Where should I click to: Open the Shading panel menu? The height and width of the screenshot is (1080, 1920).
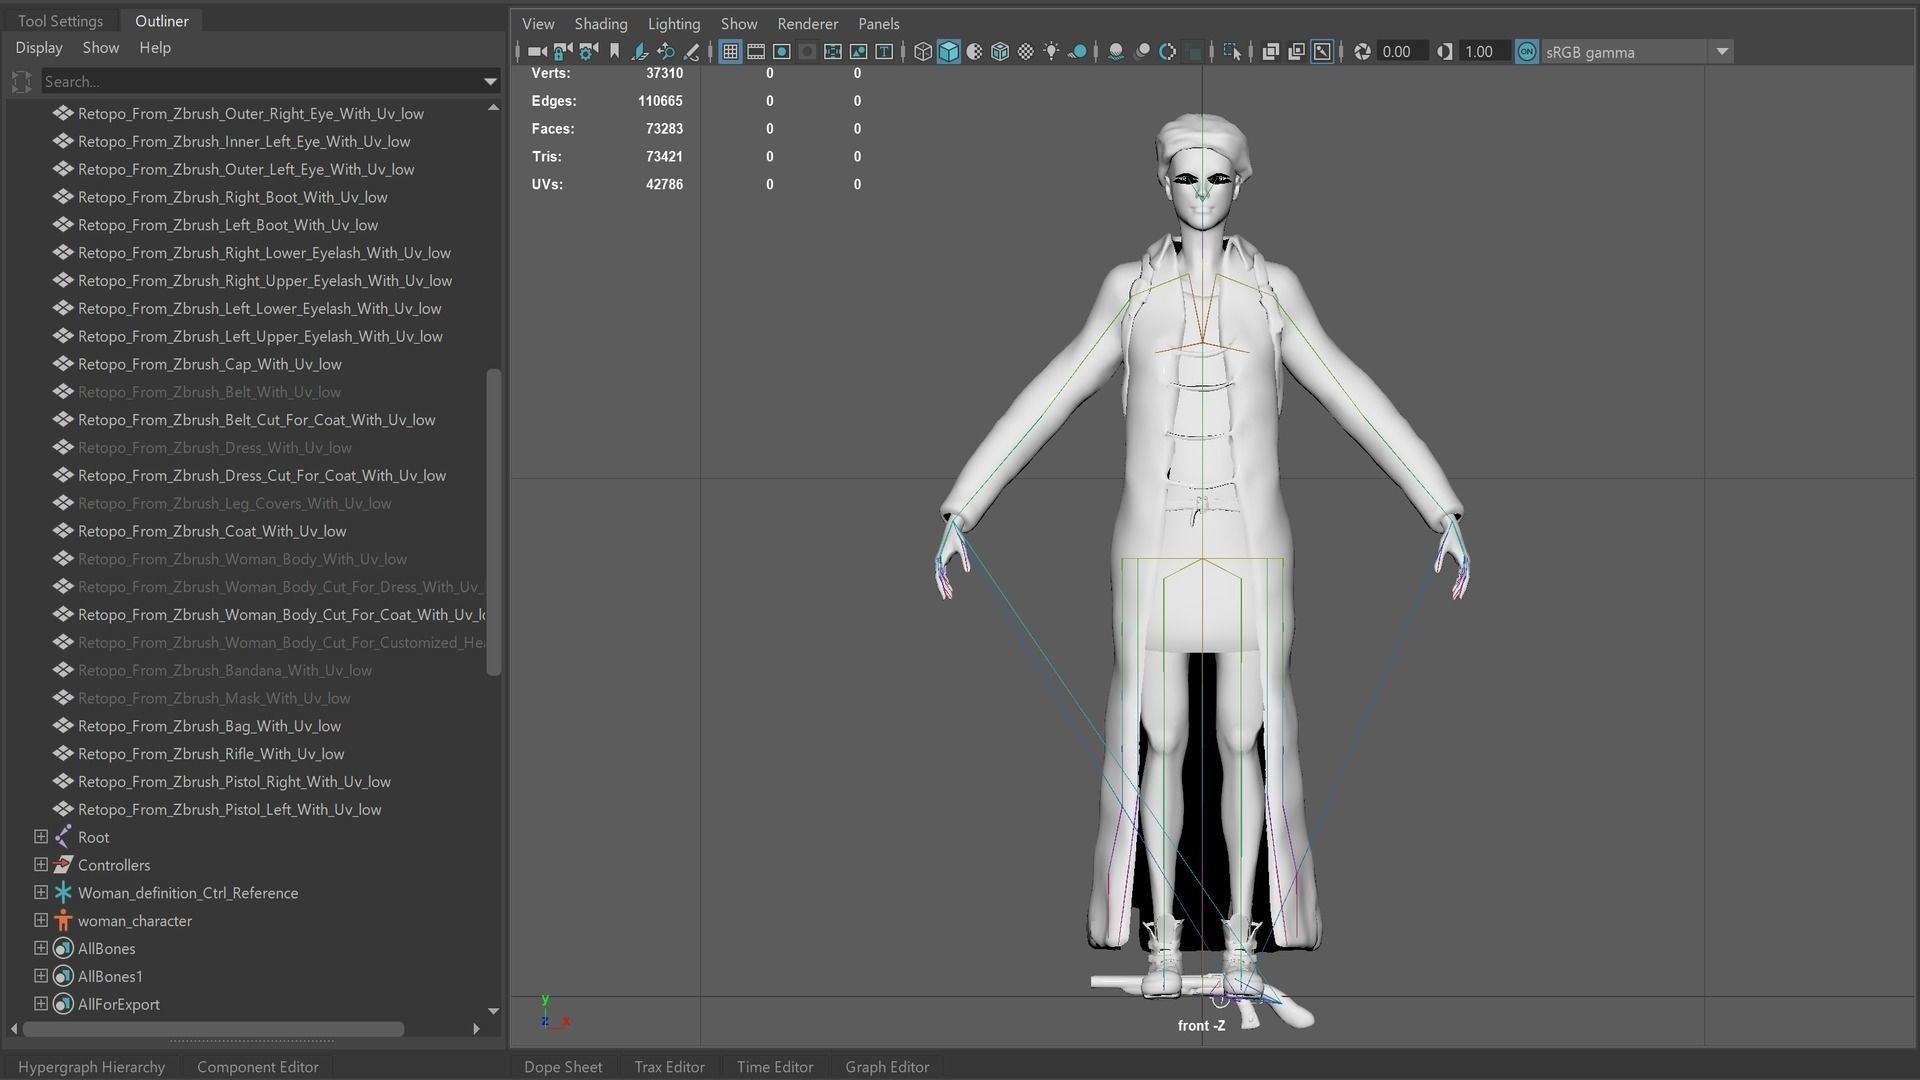click(600, 24)
